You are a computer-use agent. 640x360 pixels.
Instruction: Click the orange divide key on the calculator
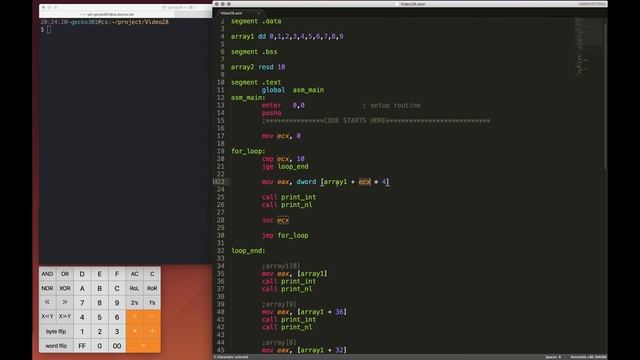134,317
